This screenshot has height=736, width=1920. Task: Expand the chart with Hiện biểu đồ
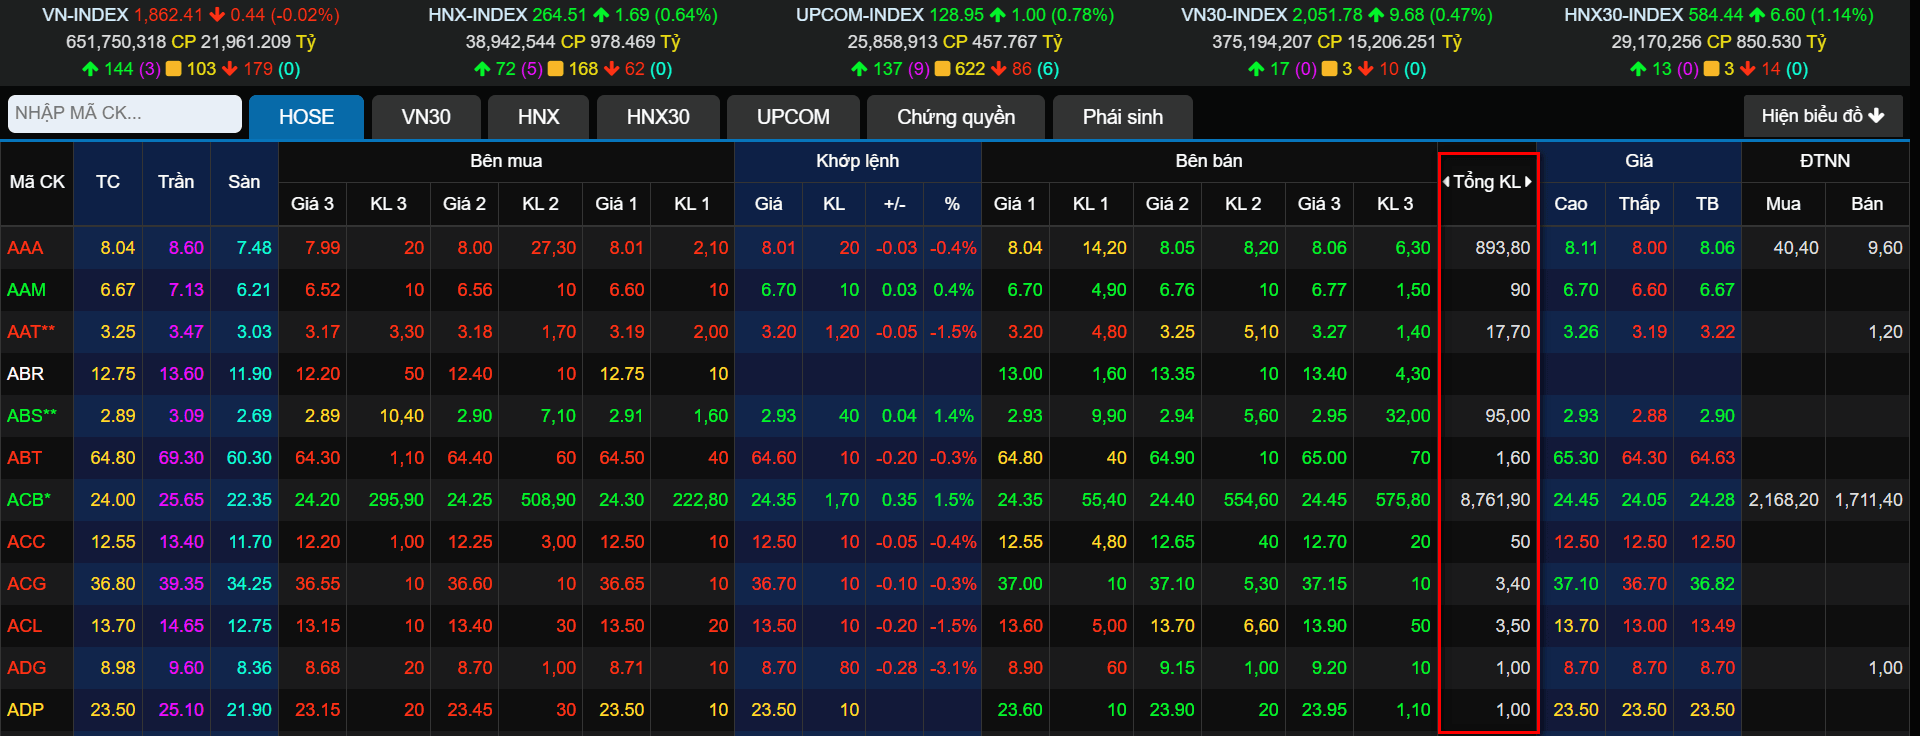[1822, 116]
